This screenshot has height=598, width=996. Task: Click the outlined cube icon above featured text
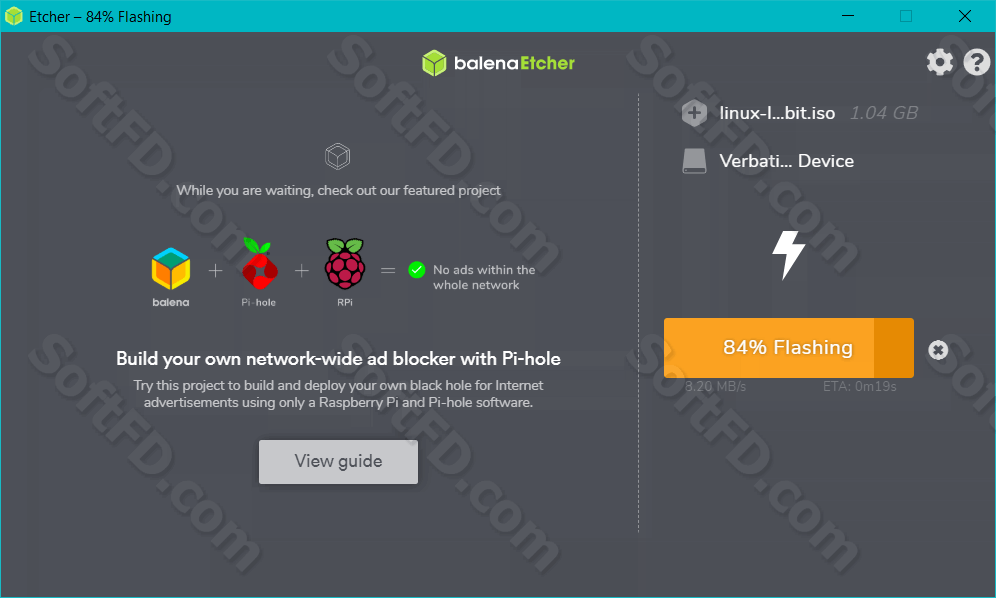[x=337, y=156]
